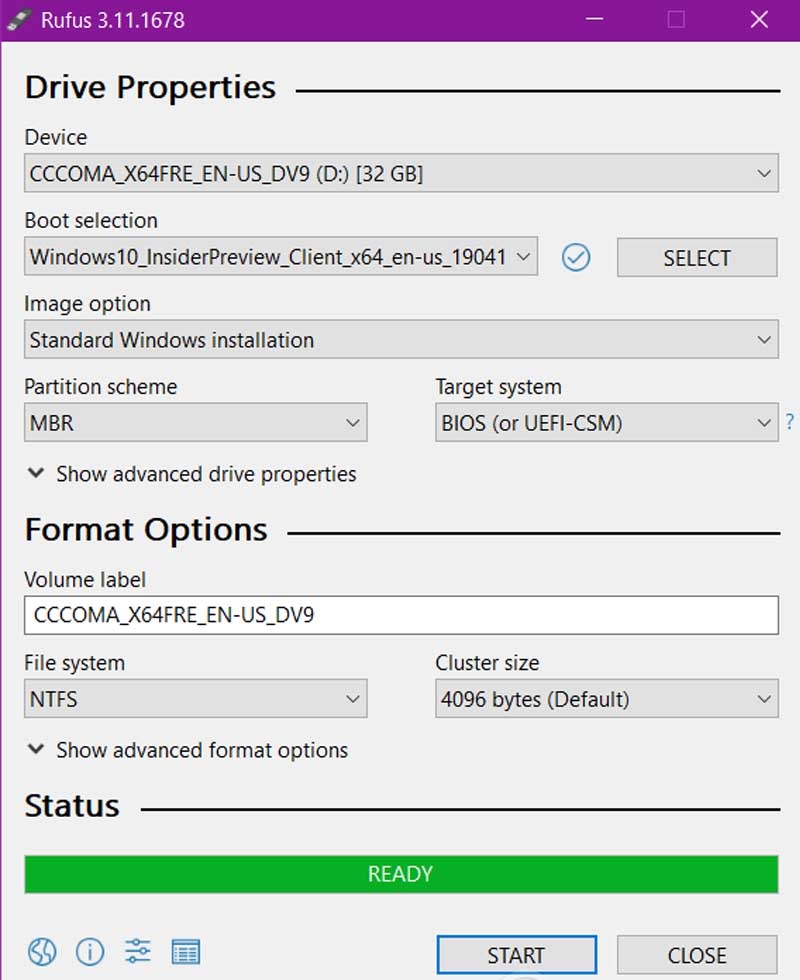Expand Show advanced format options

tap(188, 750)
